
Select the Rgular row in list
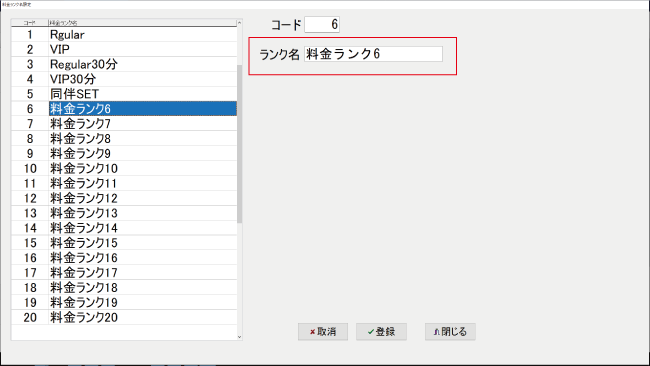(124, 34)
